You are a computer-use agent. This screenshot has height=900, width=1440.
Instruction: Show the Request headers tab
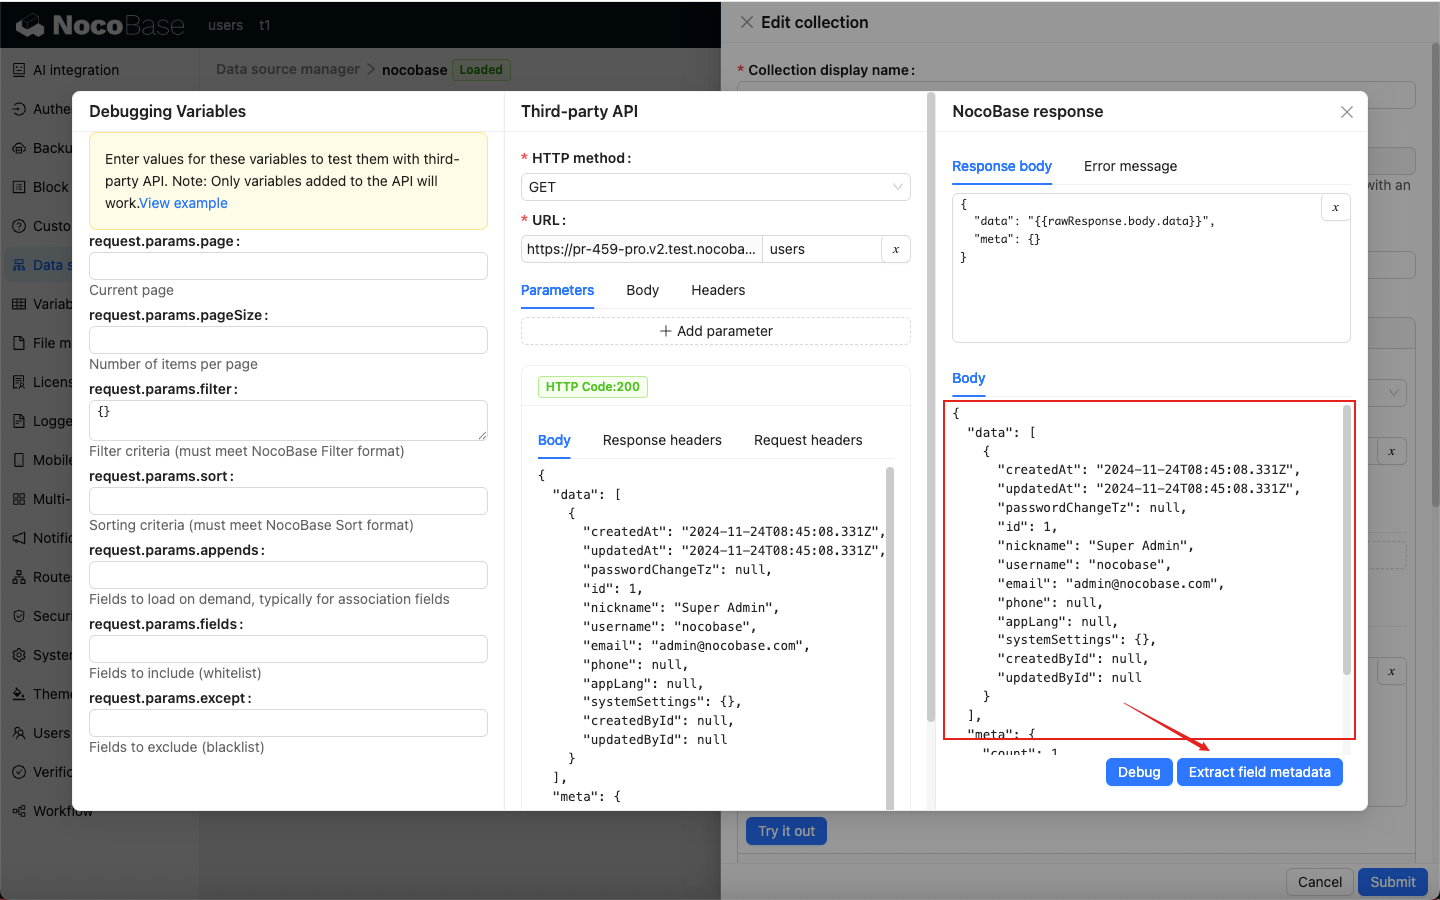coord(807,440)
